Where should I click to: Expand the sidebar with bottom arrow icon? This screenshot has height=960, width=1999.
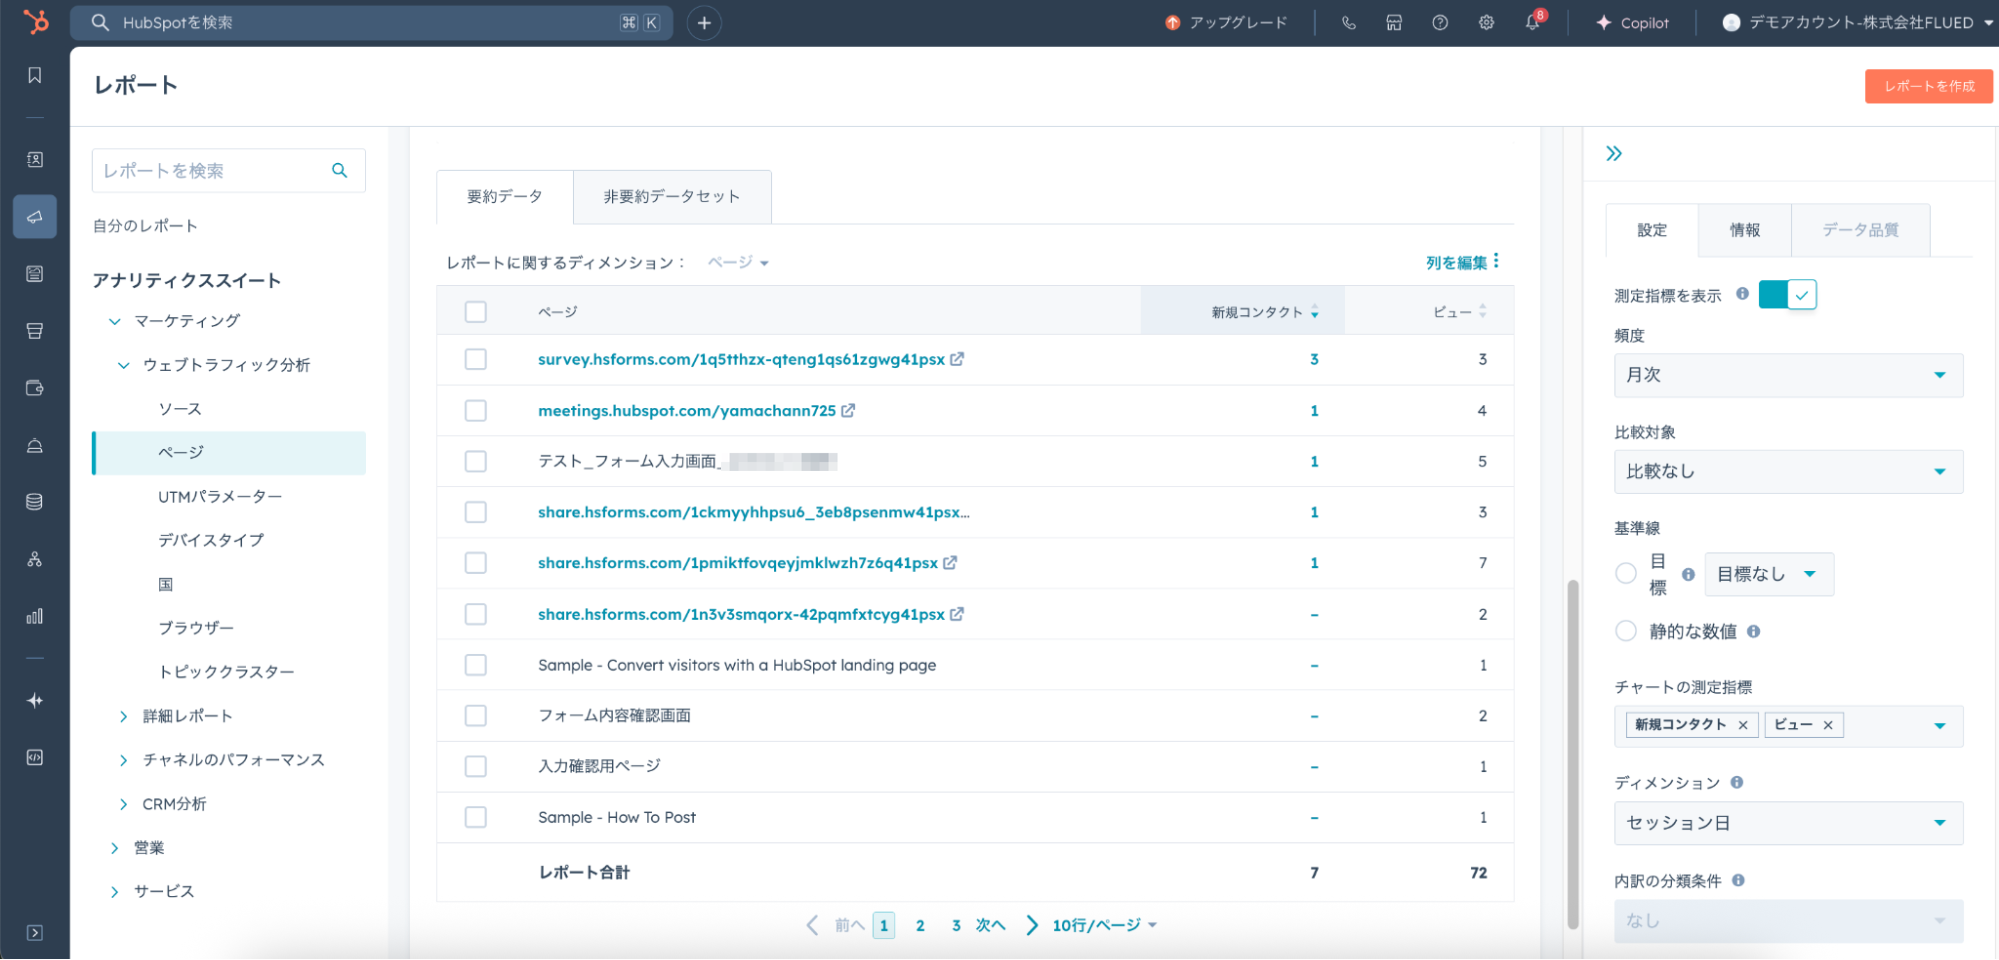coord(35,933)
